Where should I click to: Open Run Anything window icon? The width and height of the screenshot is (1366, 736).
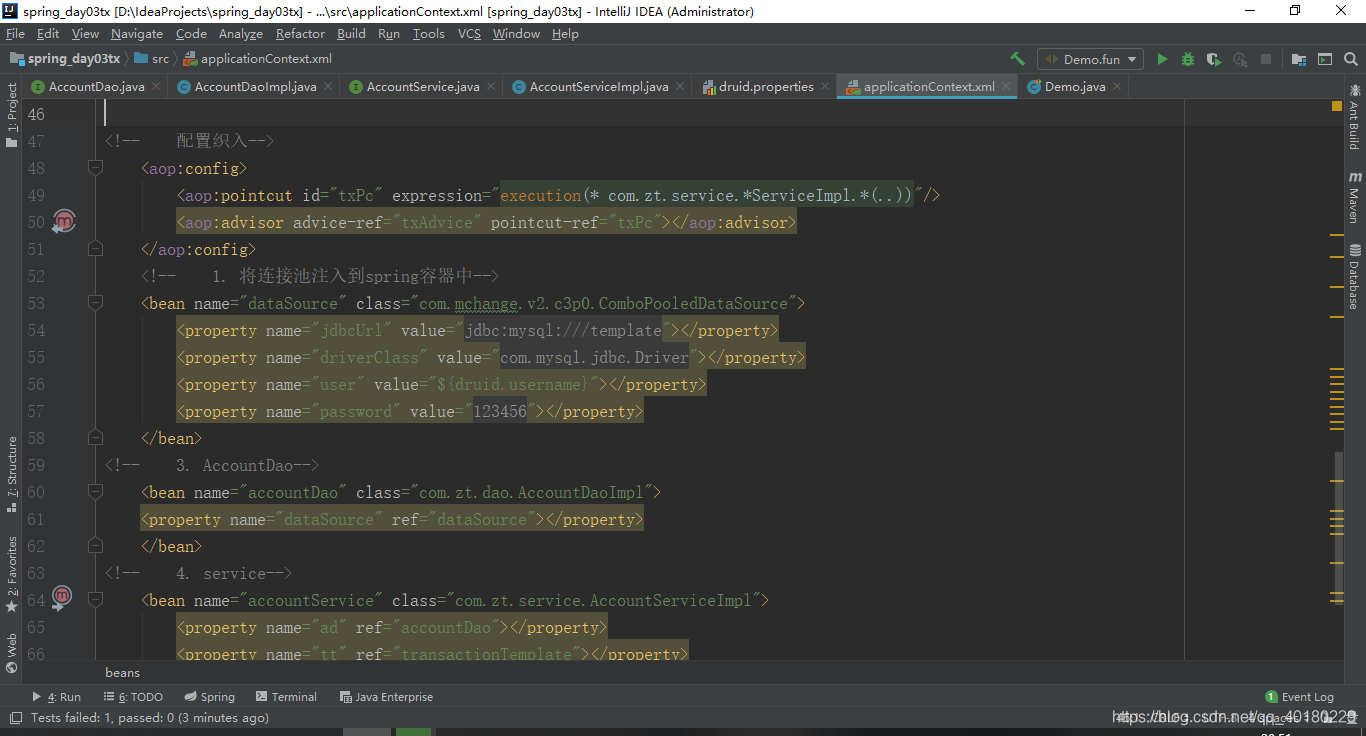point(1325,59)
